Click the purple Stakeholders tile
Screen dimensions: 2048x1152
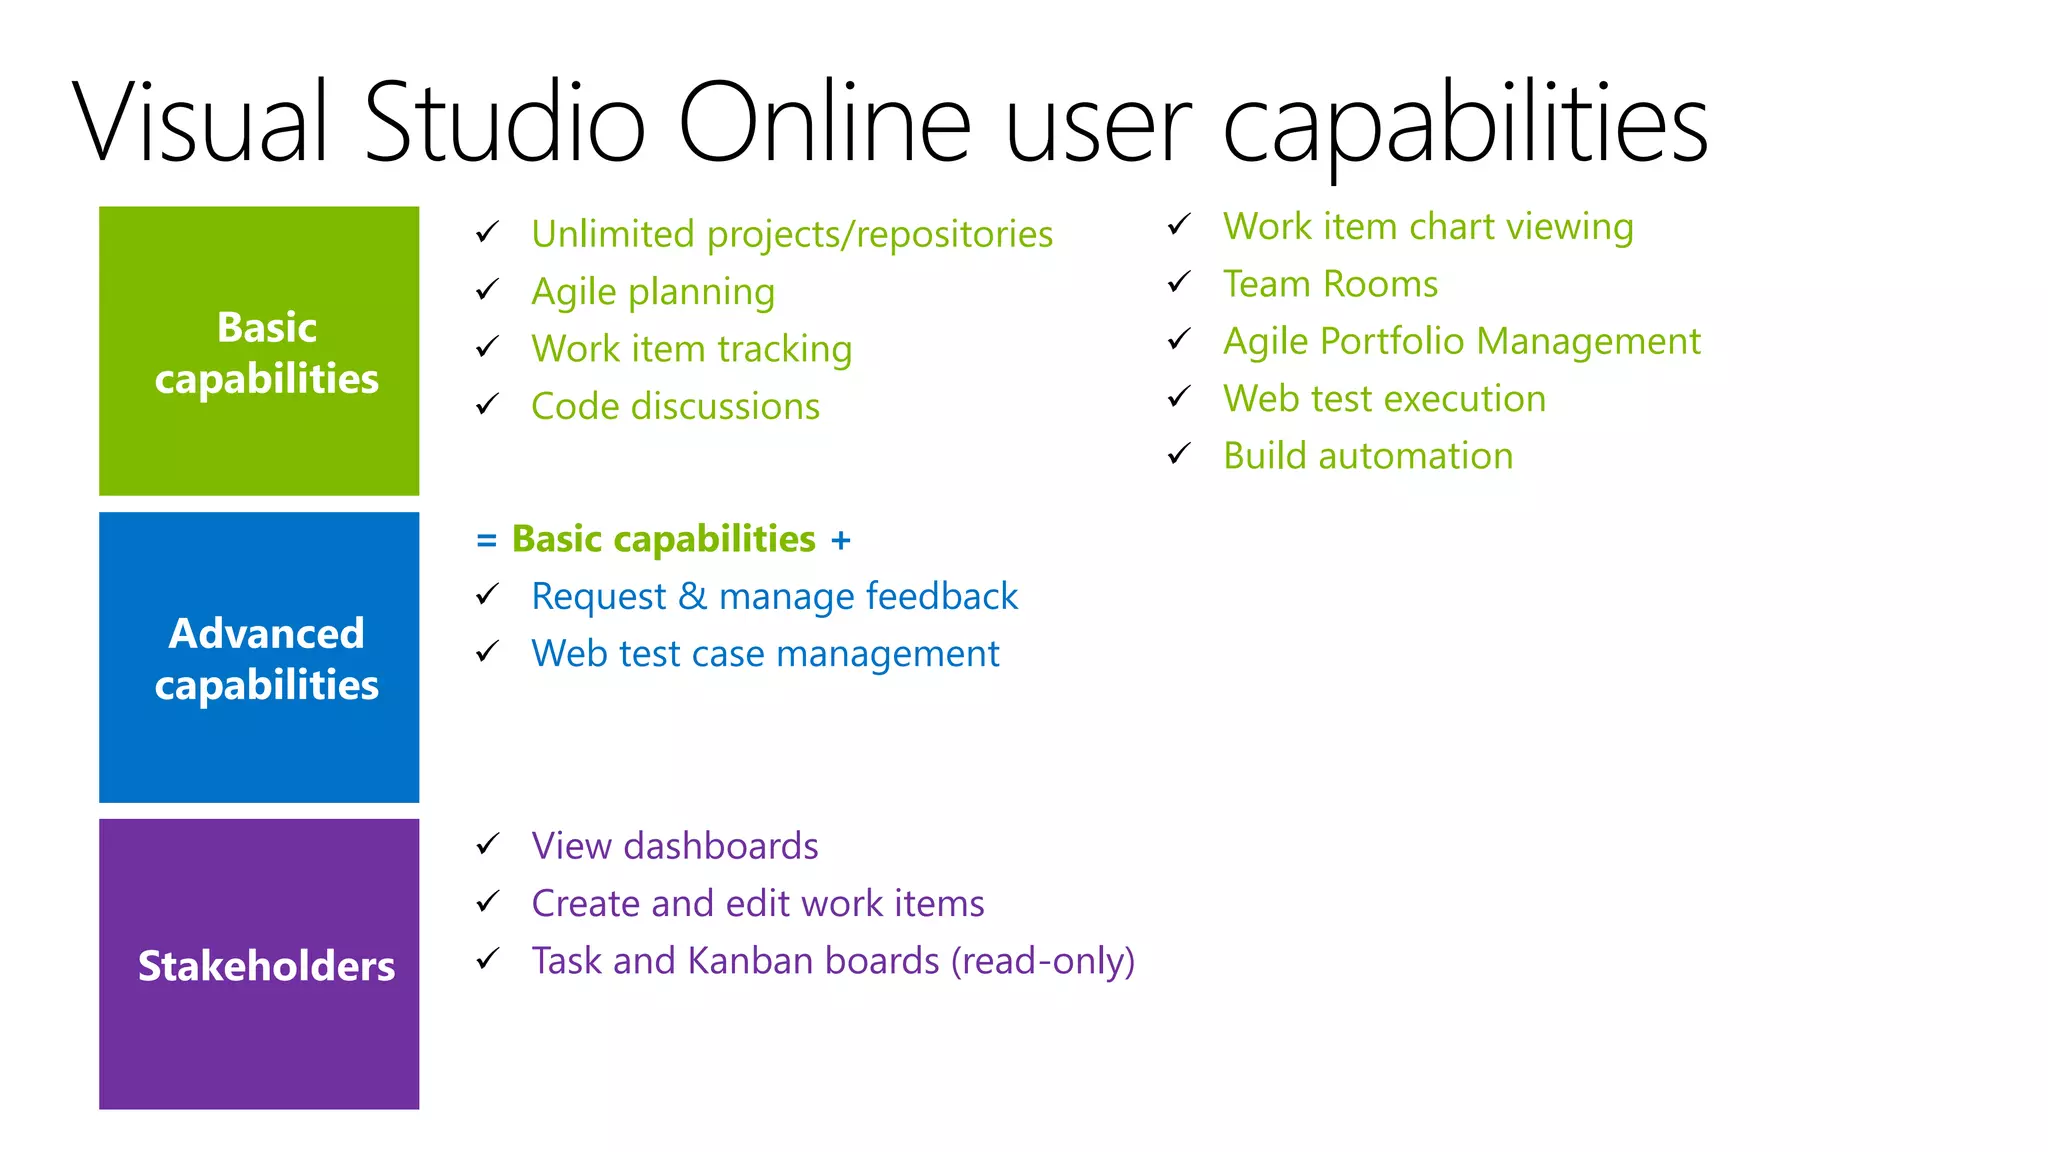(259, 964)
